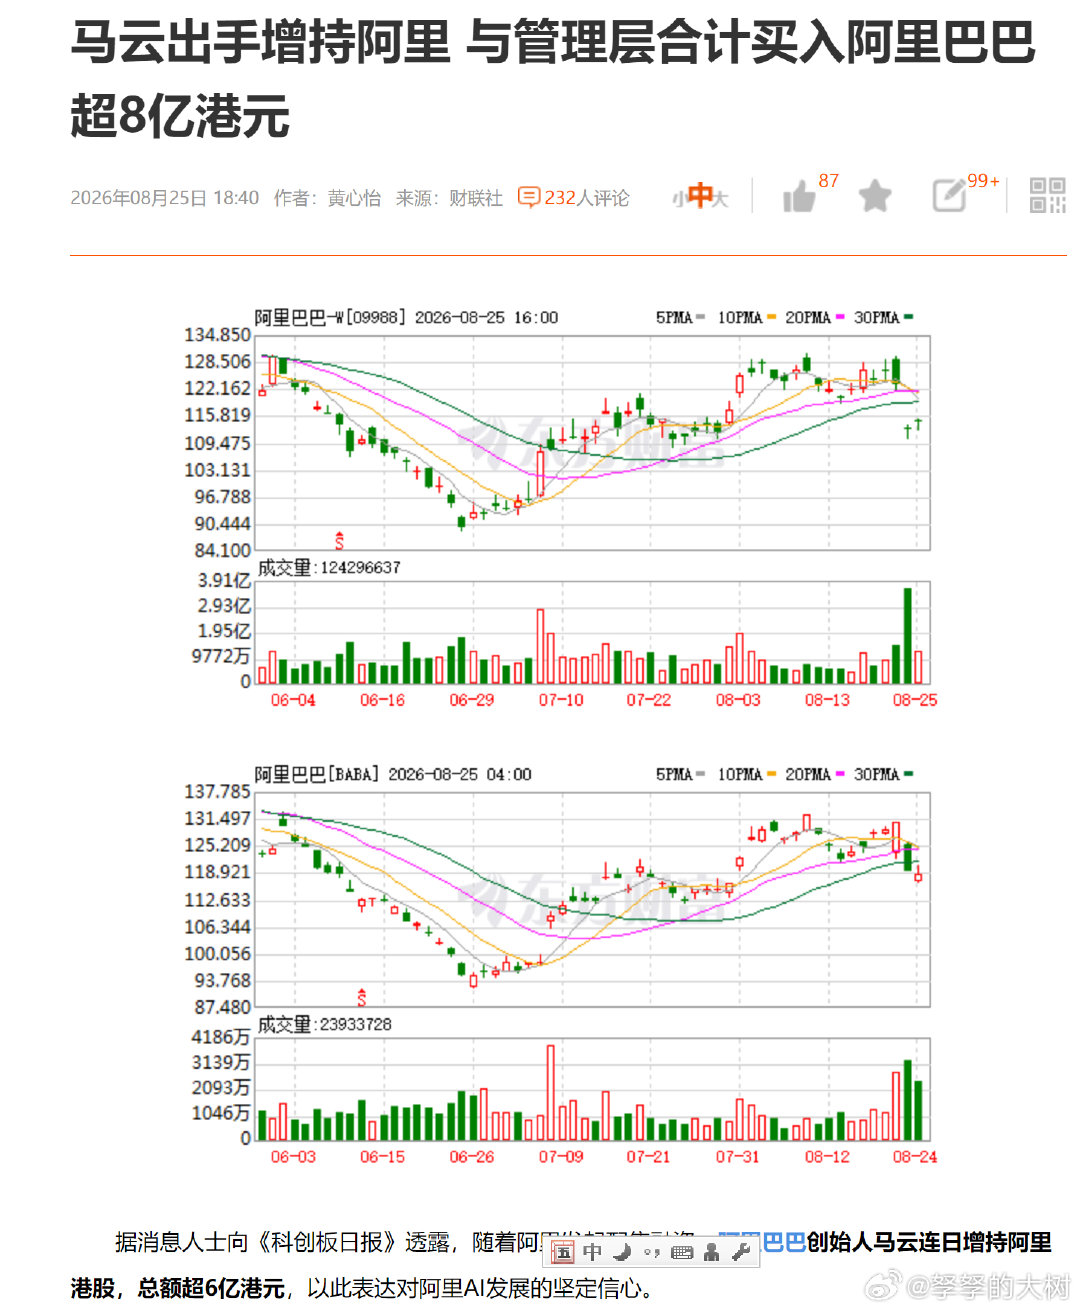This screenshot has height=1311, width=1080.
Task: Open the IME soft keyboard icon
Action: click(x=682, y=1253)
